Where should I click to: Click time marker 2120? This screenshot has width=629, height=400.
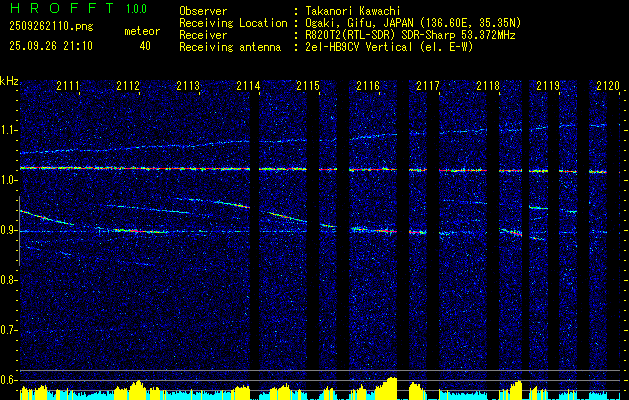pos(608,86)
